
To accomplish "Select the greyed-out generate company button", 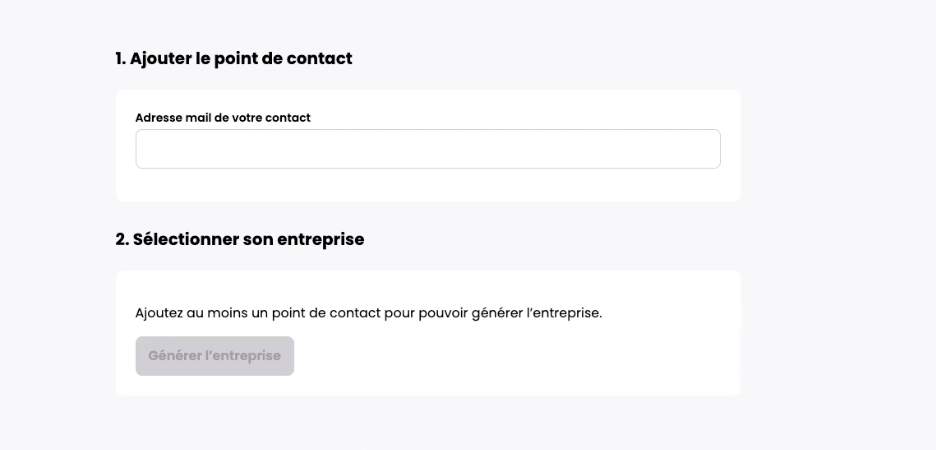I will pyautogui.click(x=215, y=356).
